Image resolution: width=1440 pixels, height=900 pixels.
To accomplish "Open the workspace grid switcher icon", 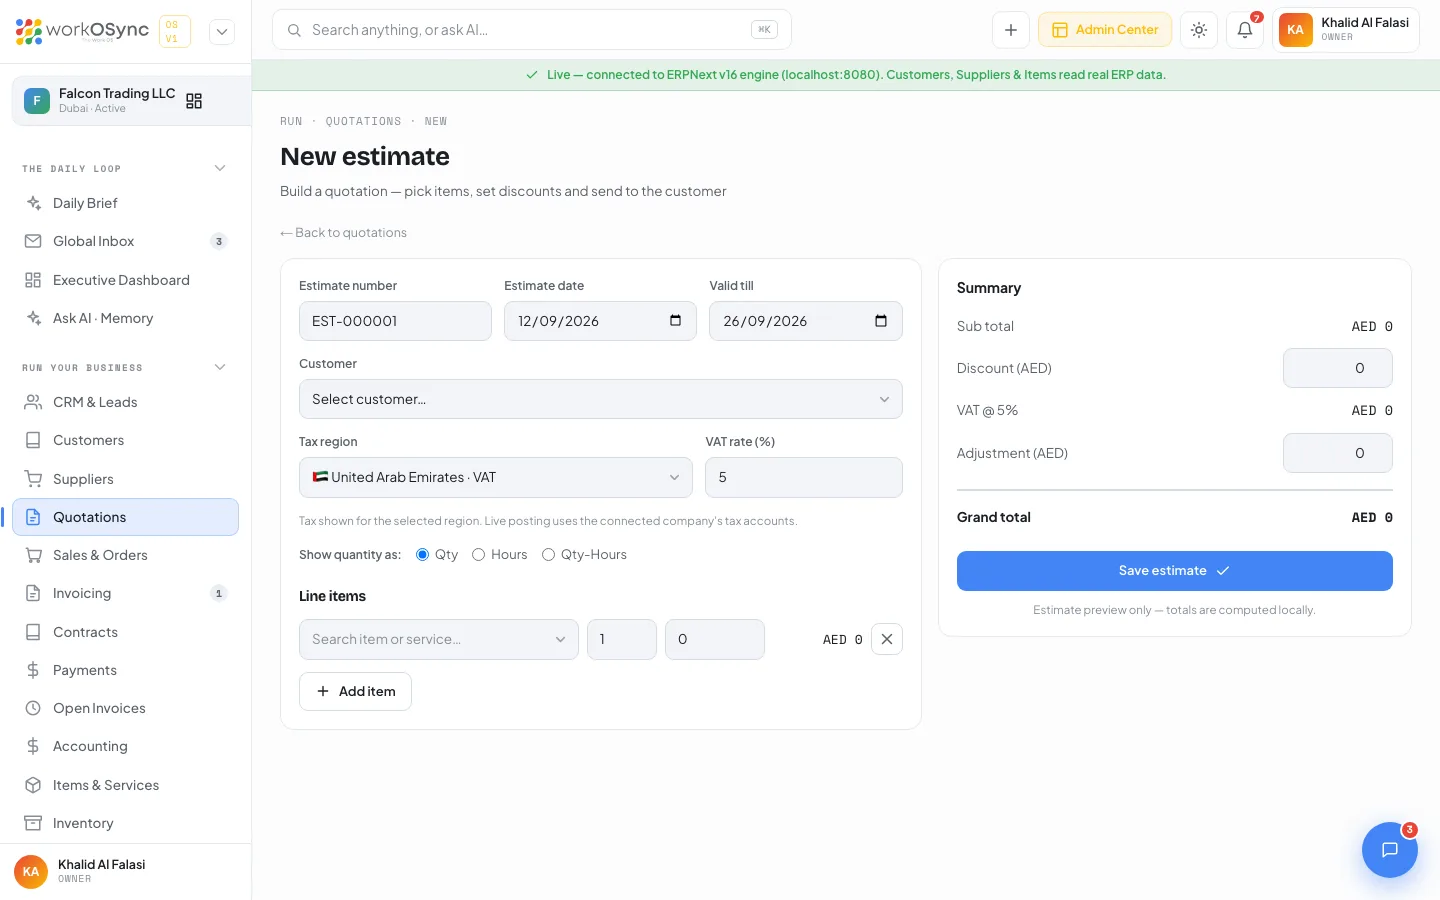I will click(x=194, y=101).
